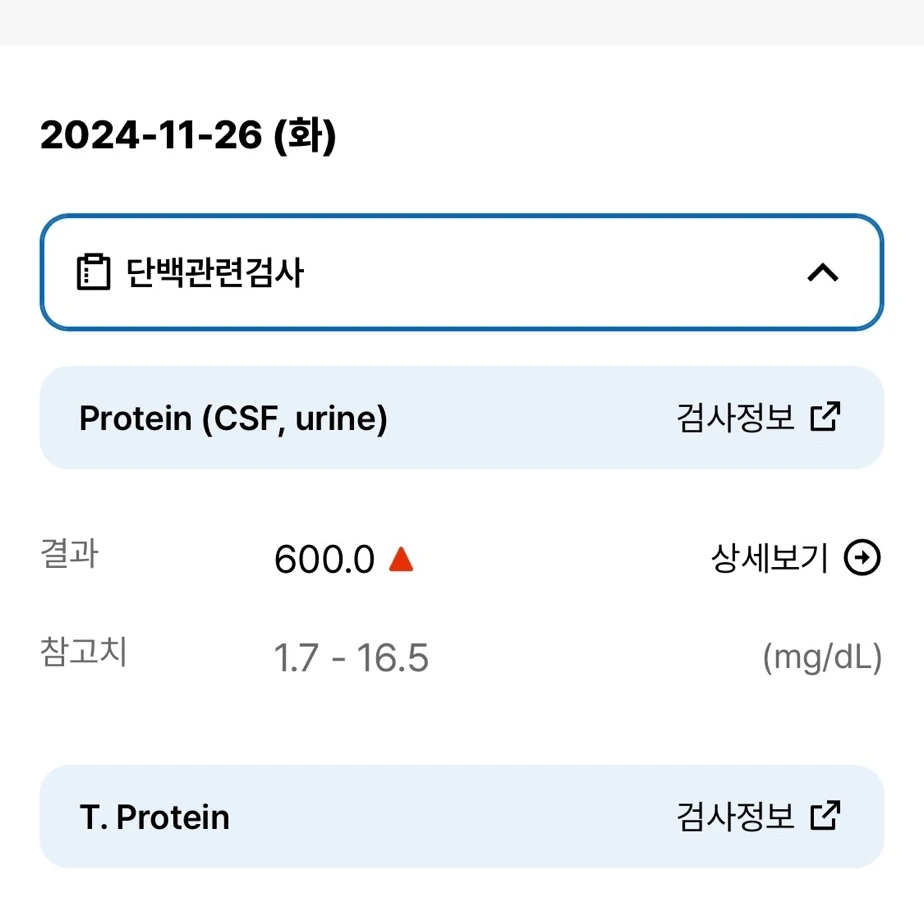924x924 pixels.
Task: Select the T. Protein test header
Action: point(461,816)
